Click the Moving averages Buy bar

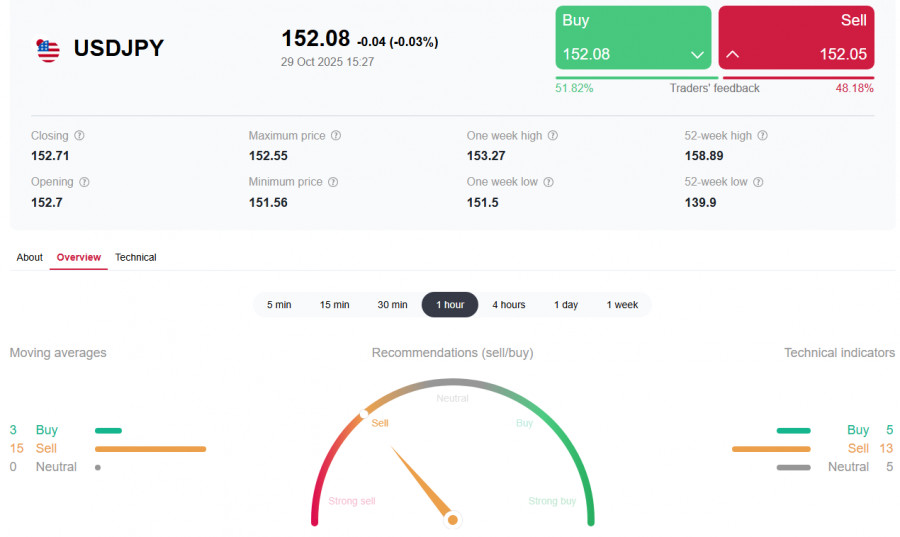[x=108, y=430]
